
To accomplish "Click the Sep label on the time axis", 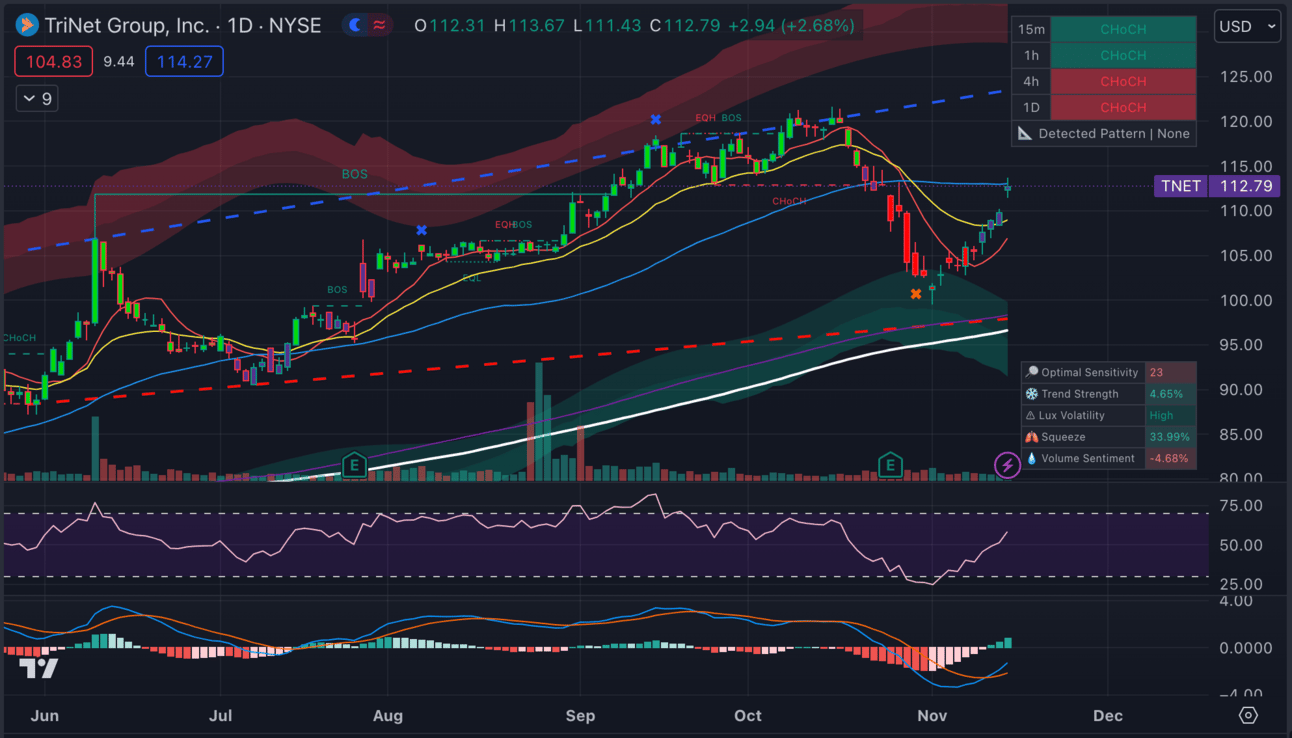I will (x=580, y=716).
